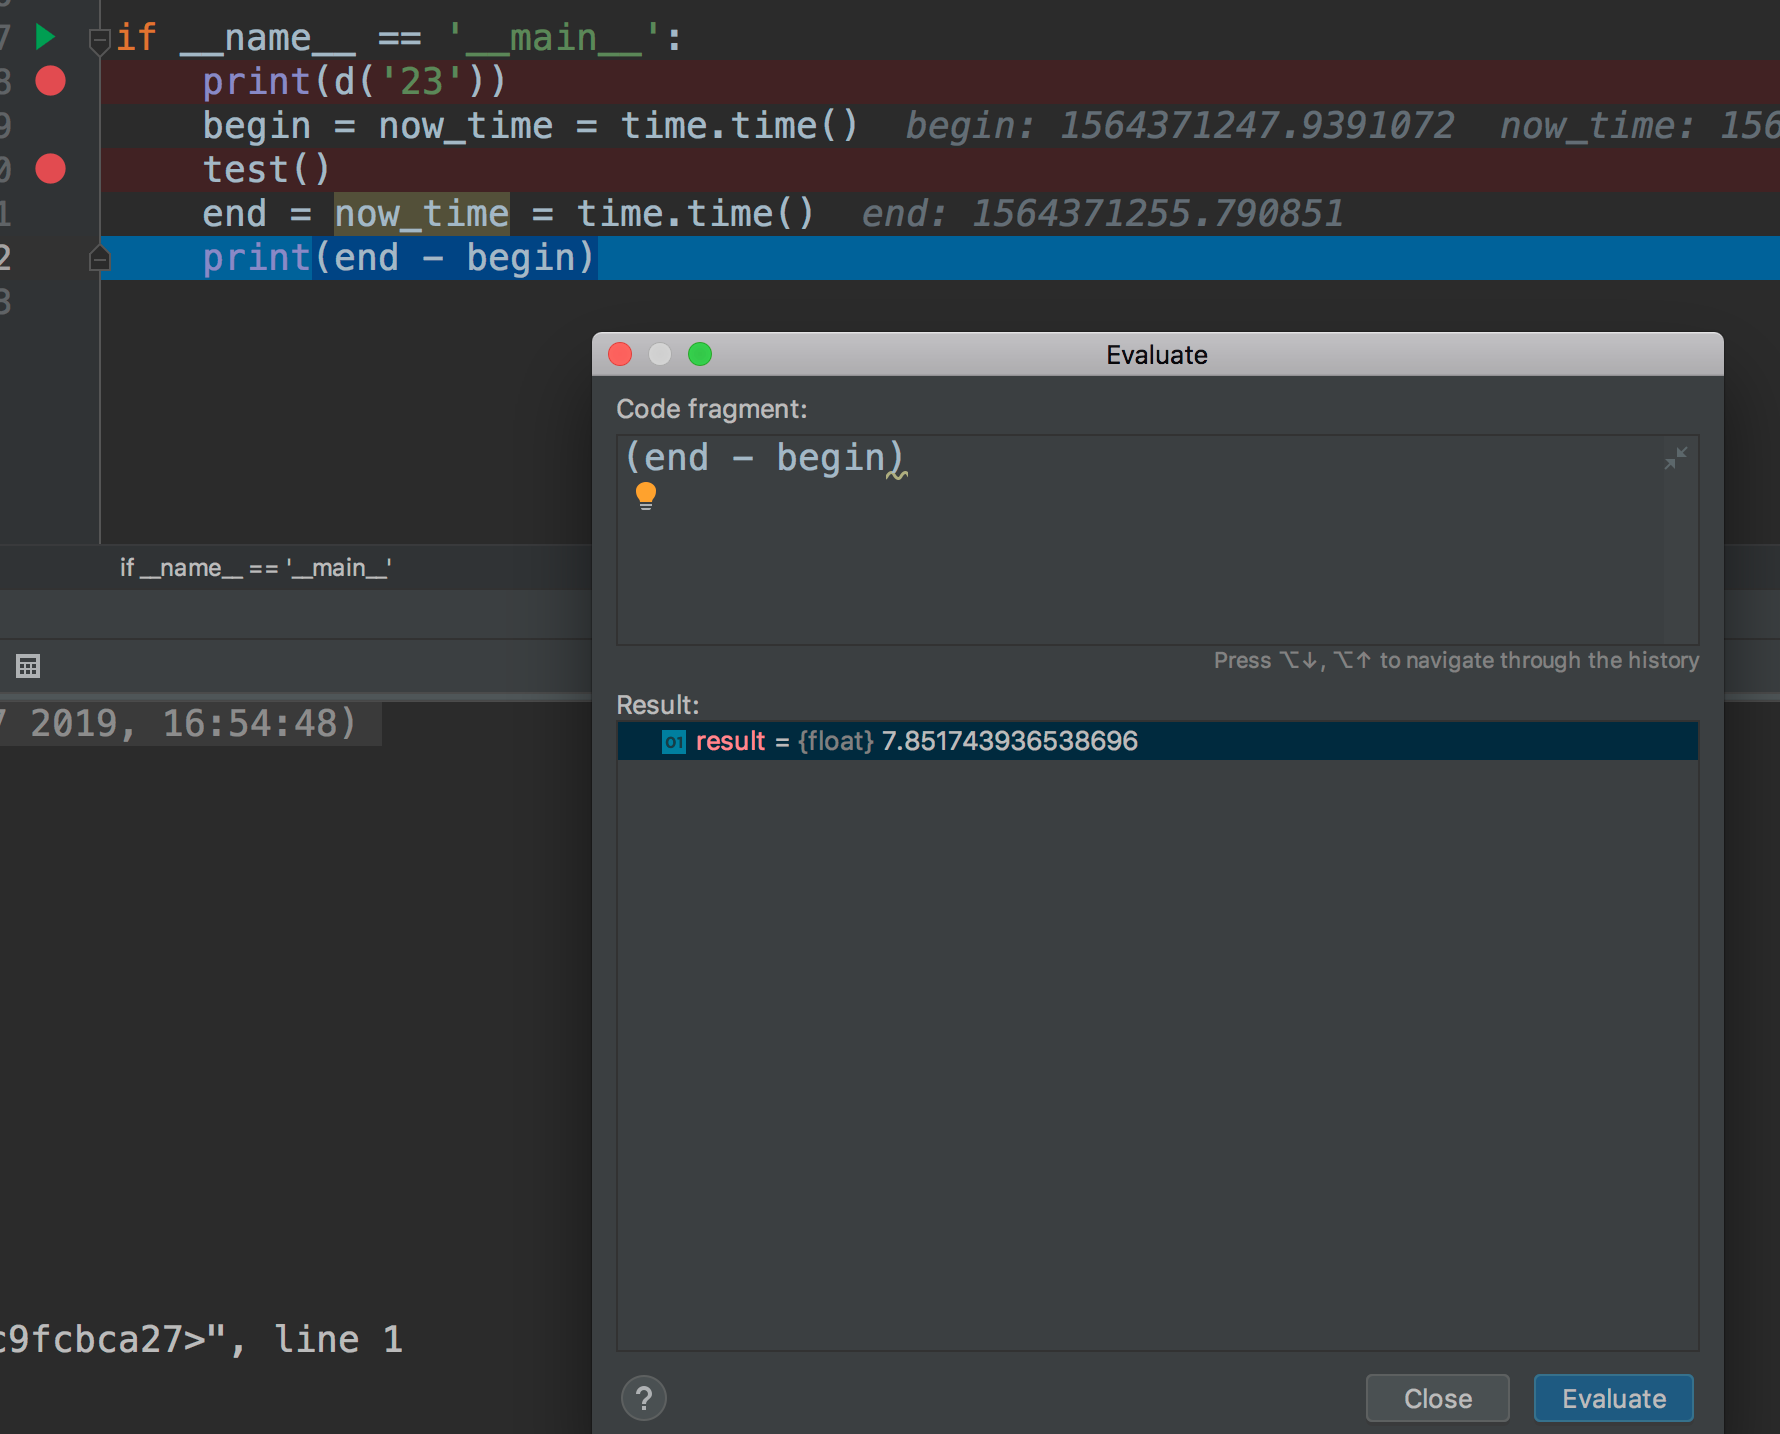Click the breadcrumb if __name__ == '__main__'

click(x=255, y=567)
